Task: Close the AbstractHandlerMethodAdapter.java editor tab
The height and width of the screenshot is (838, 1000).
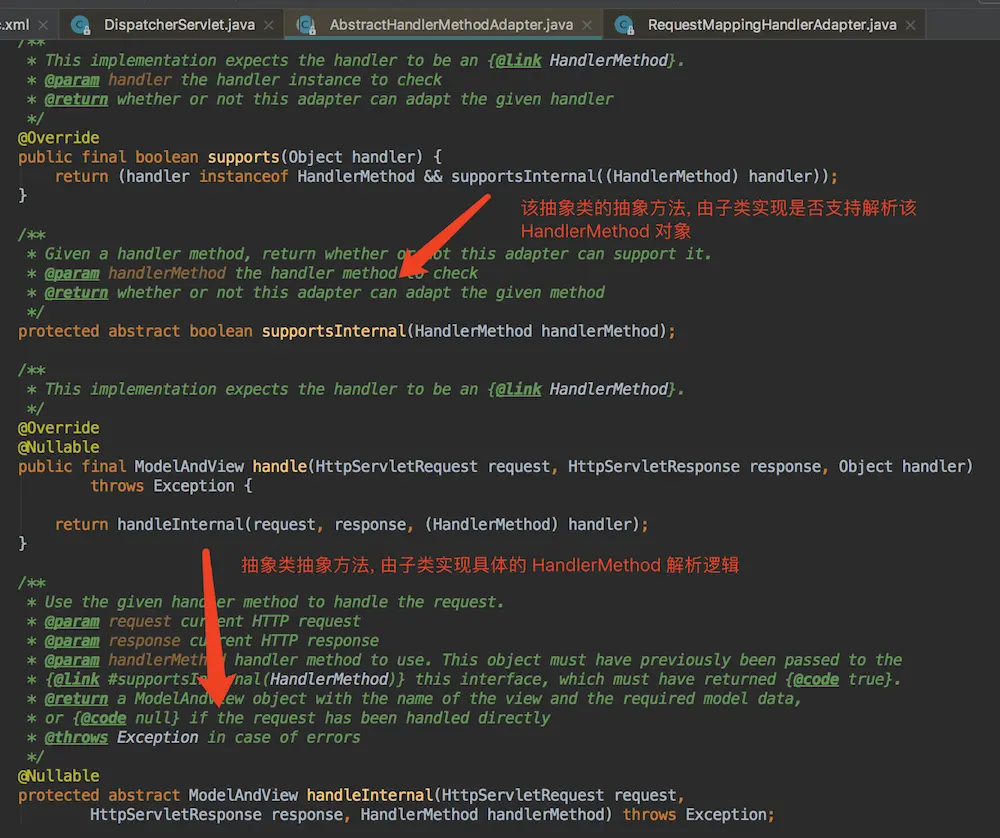Action: [589, 25]
